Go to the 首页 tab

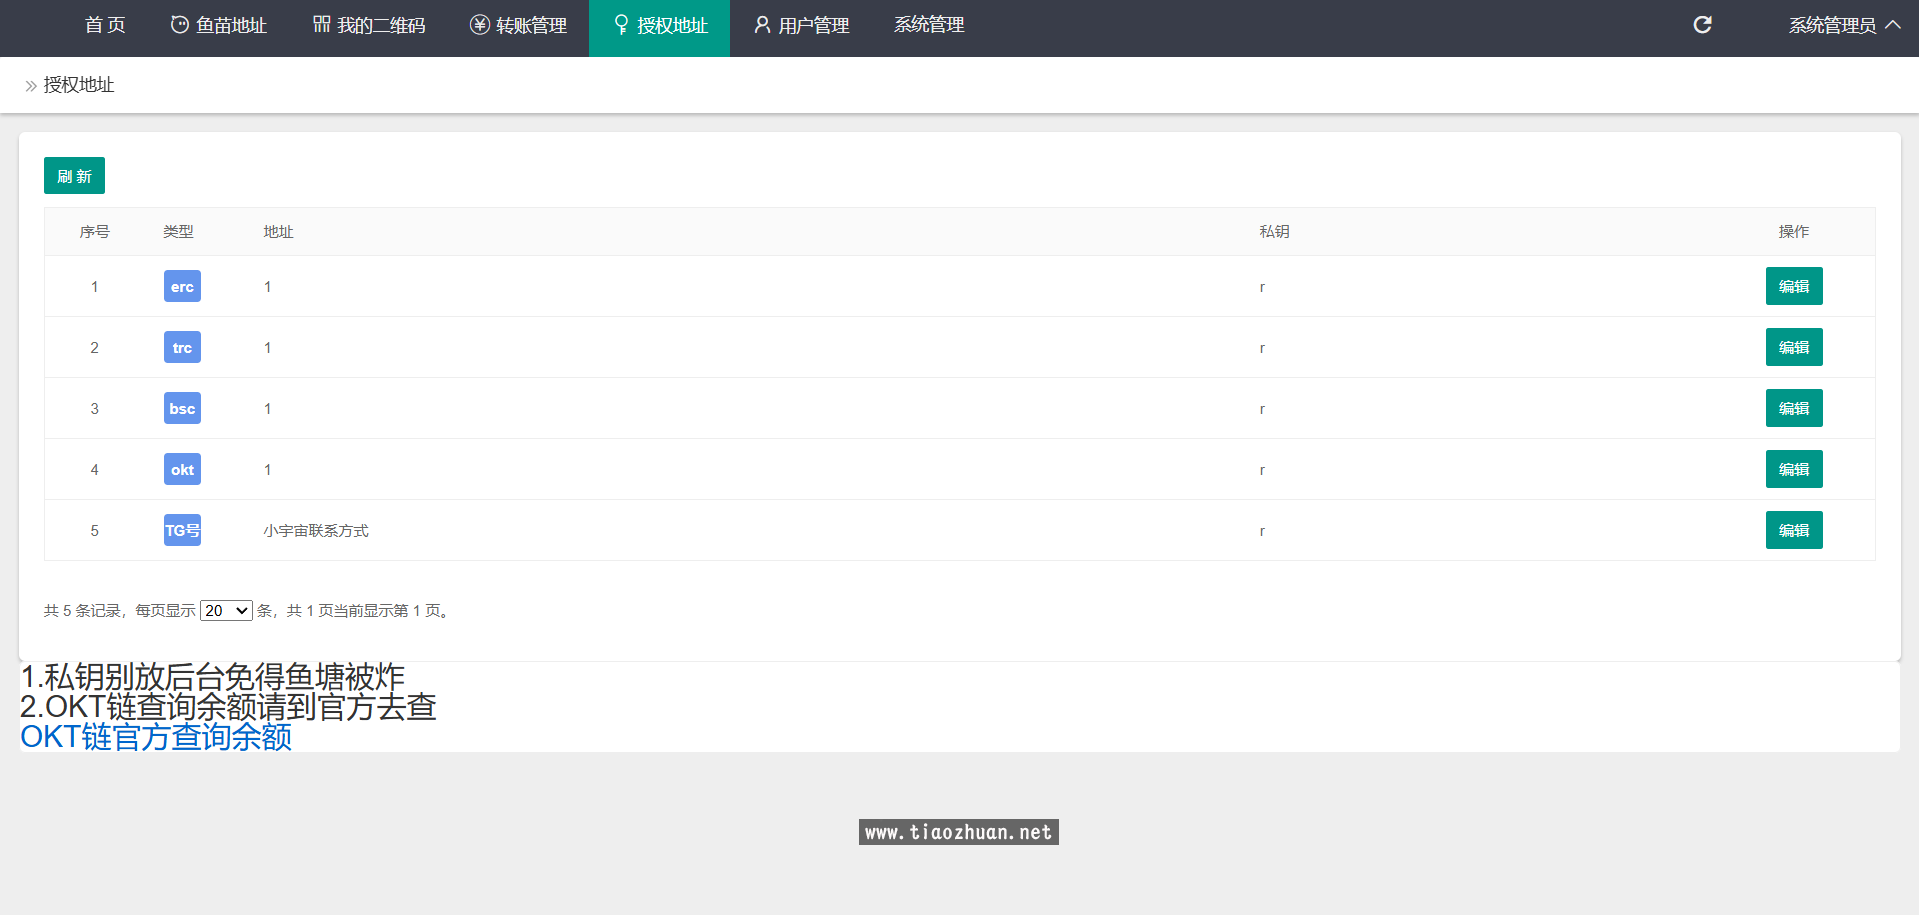tap(105, 25)
